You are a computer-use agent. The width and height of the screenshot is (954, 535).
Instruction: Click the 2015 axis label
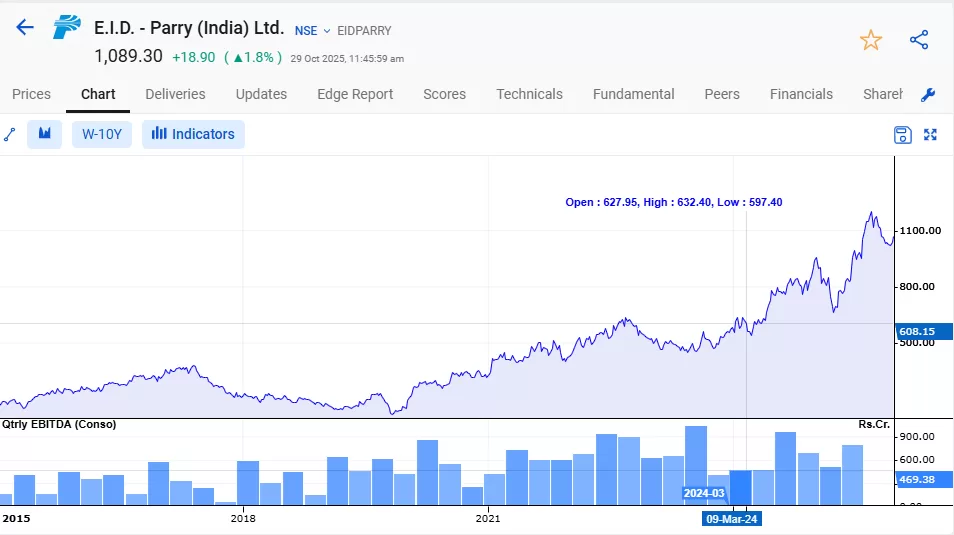pos(16,519)
